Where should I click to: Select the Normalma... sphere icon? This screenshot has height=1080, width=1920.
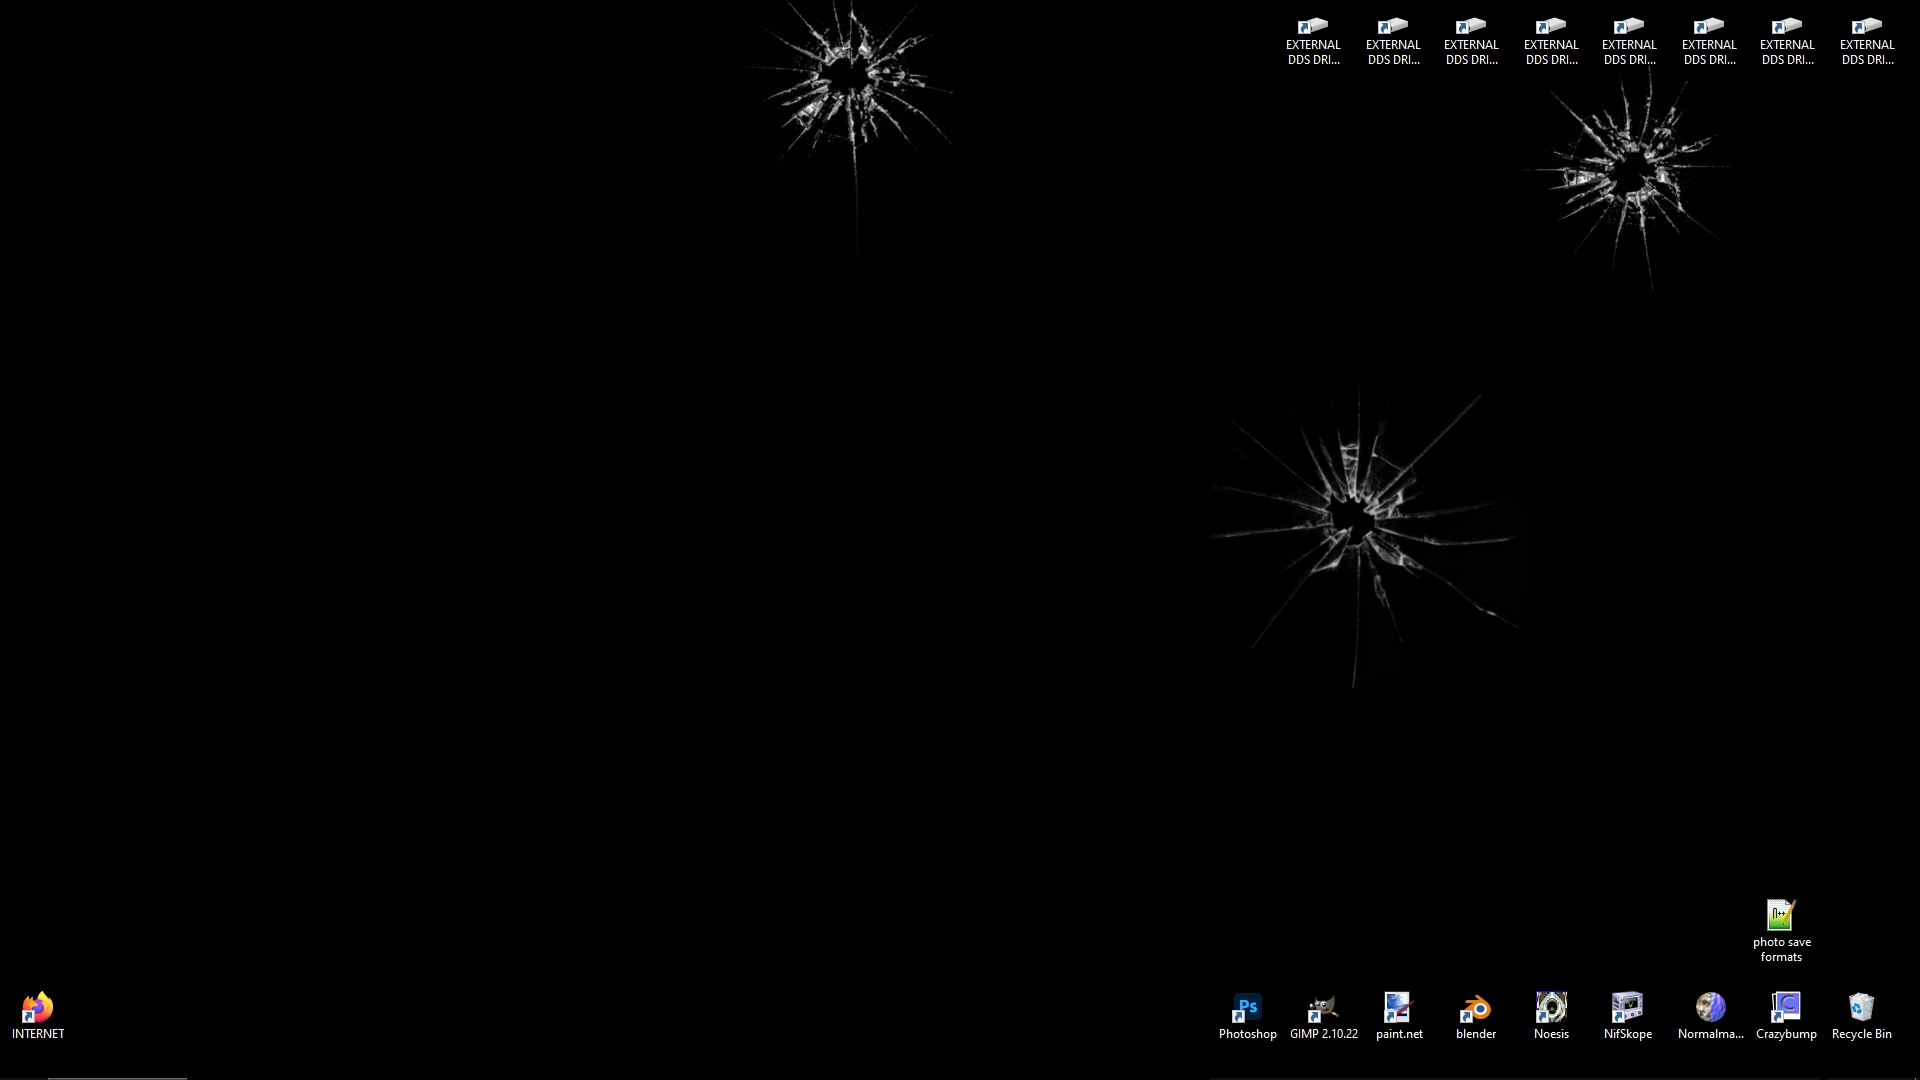point(1710,1007)
